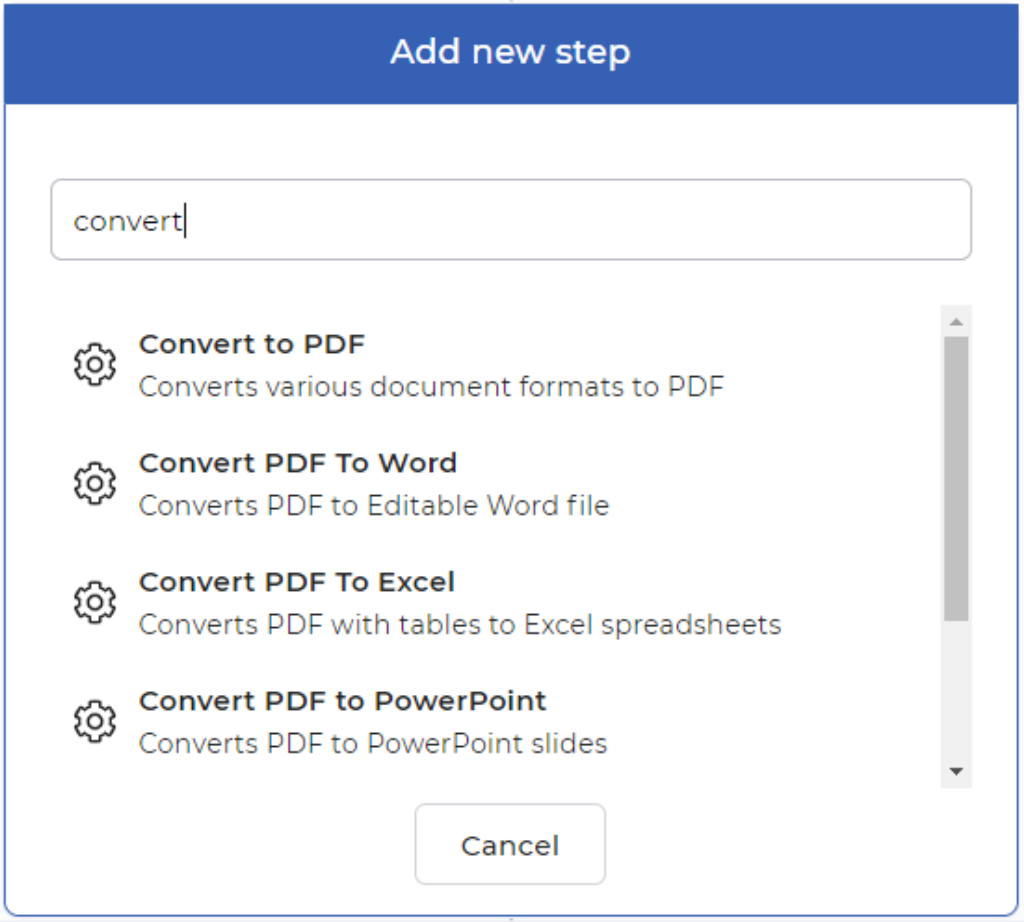Click the typed 'convert' text in search box

tap(127, 221)
